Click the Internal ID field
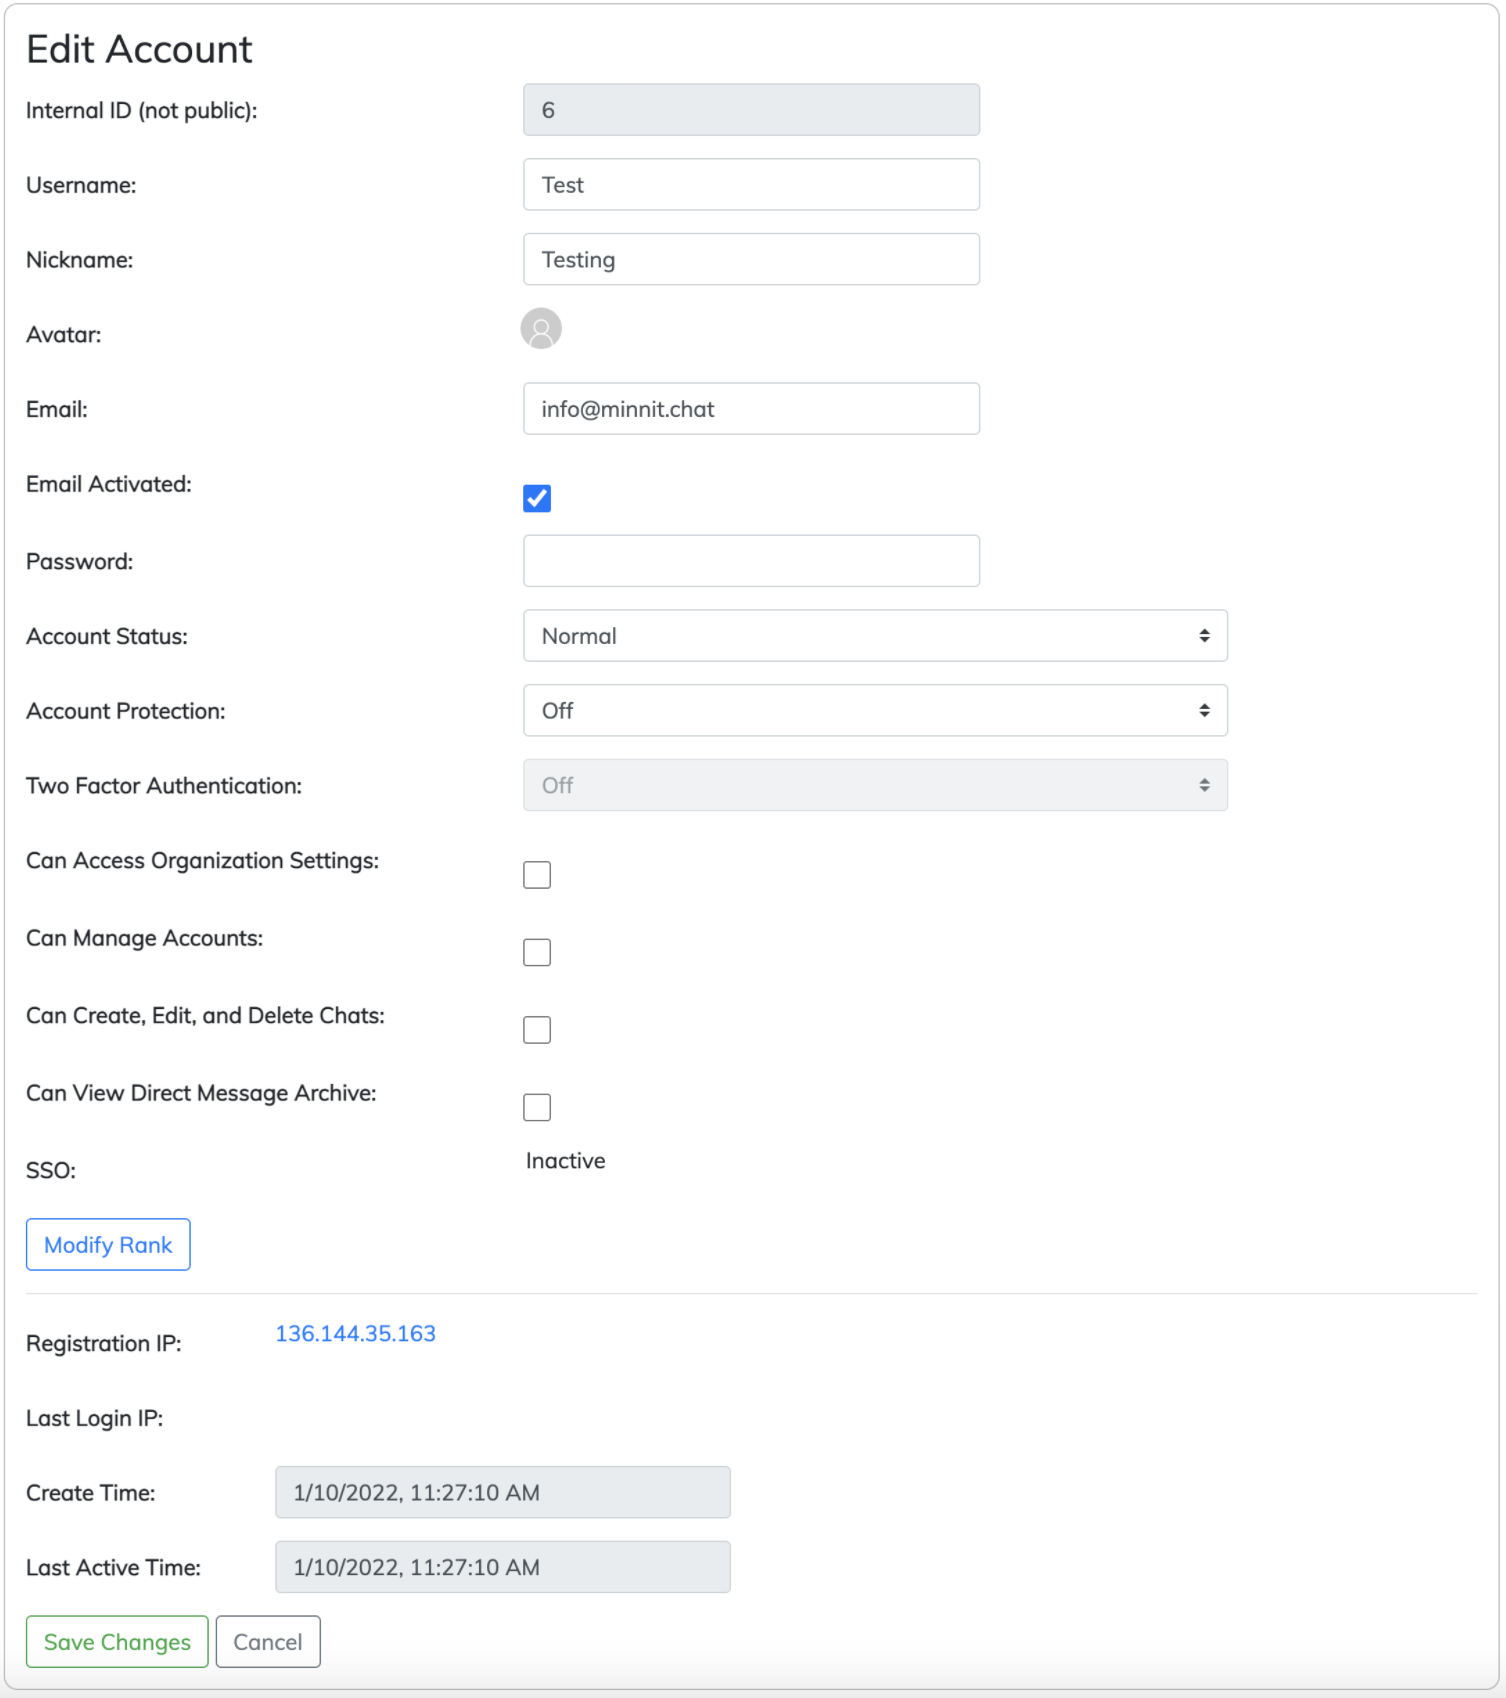This screenshot has height=1698, width=1506. point(751,110)
